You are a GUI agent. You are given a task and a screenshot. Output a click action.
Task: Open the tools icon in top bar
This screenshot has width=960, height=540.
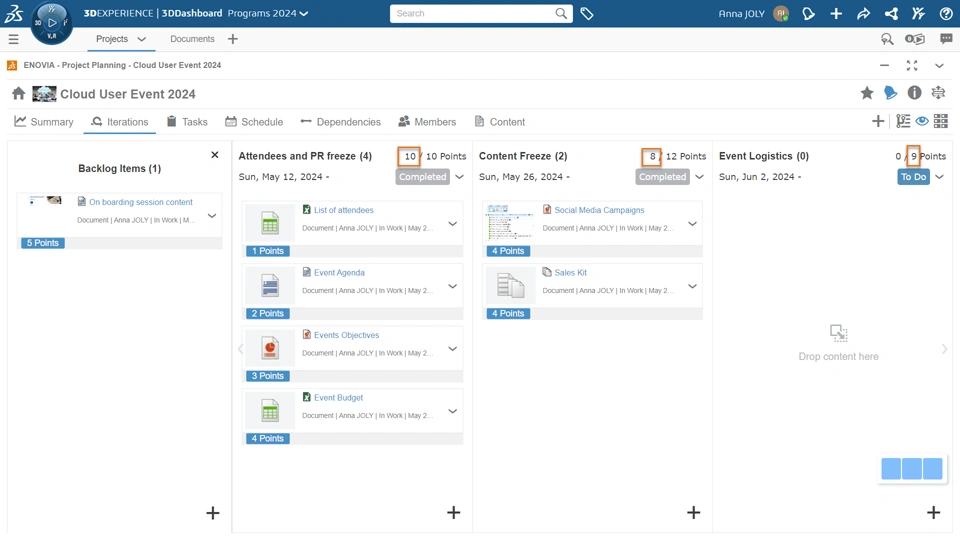918,13
